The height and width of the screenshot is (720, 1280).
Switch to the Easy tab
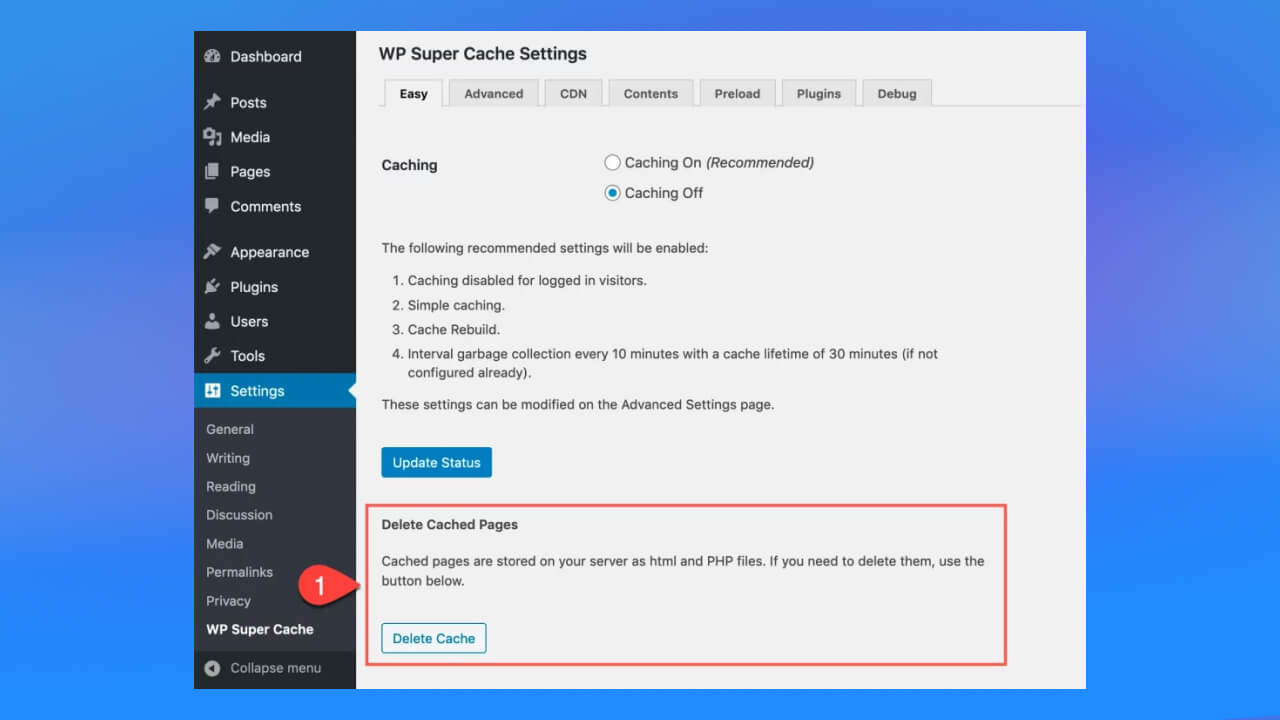click(414, 93)
